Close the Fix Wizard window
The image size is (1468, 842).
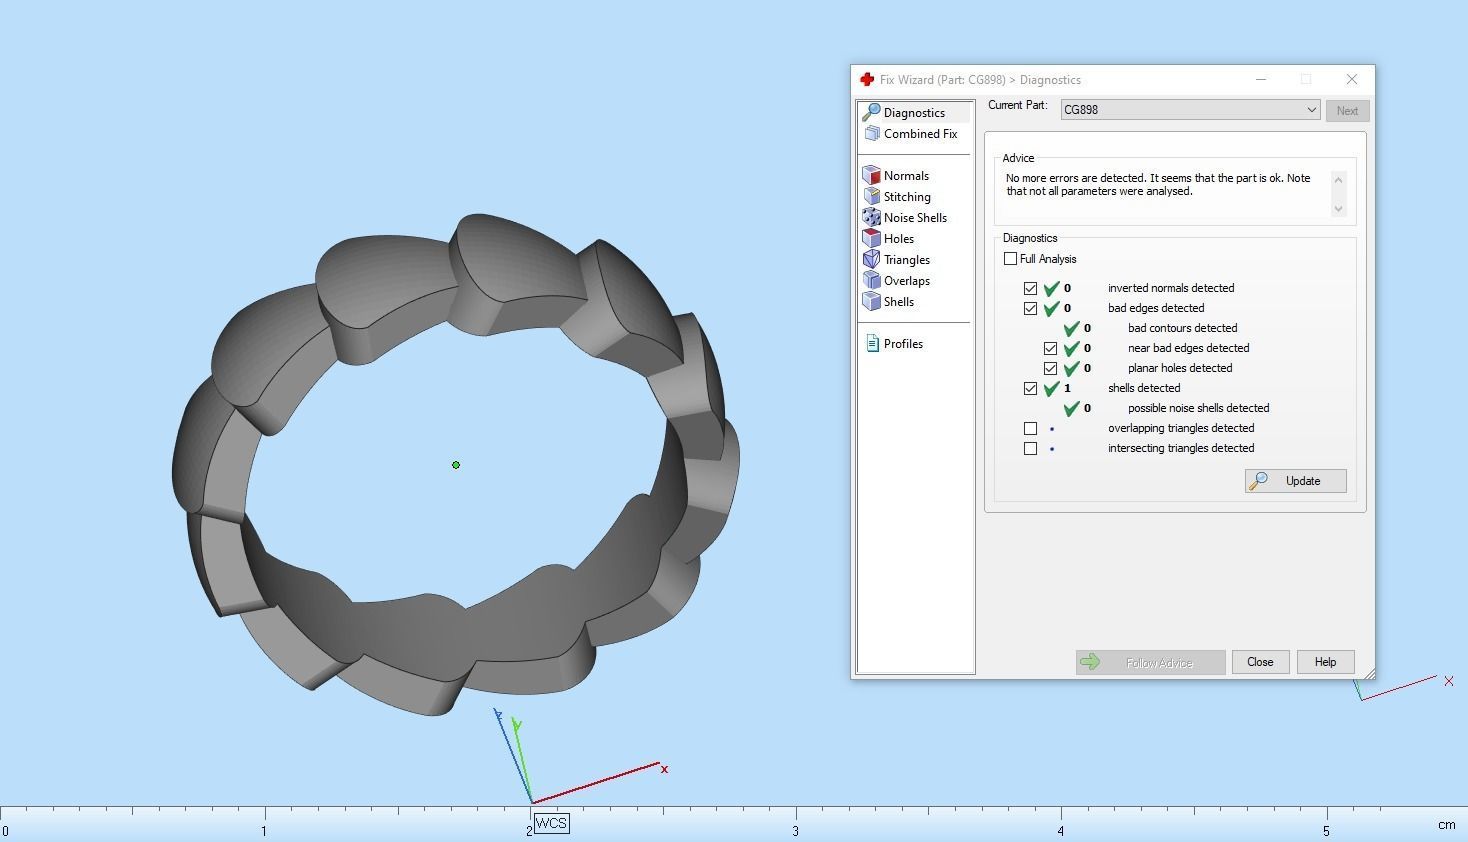click(x=1352, y=79)
